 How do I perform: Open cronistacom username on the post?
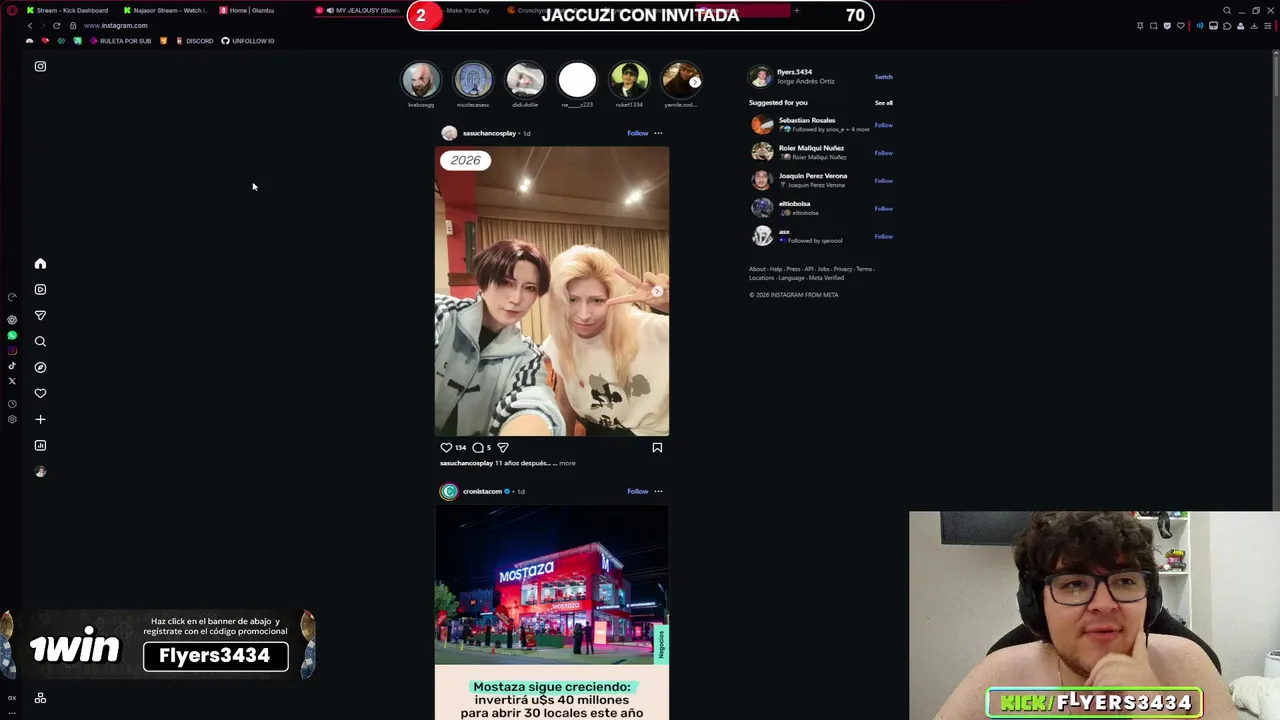(482, 491)
